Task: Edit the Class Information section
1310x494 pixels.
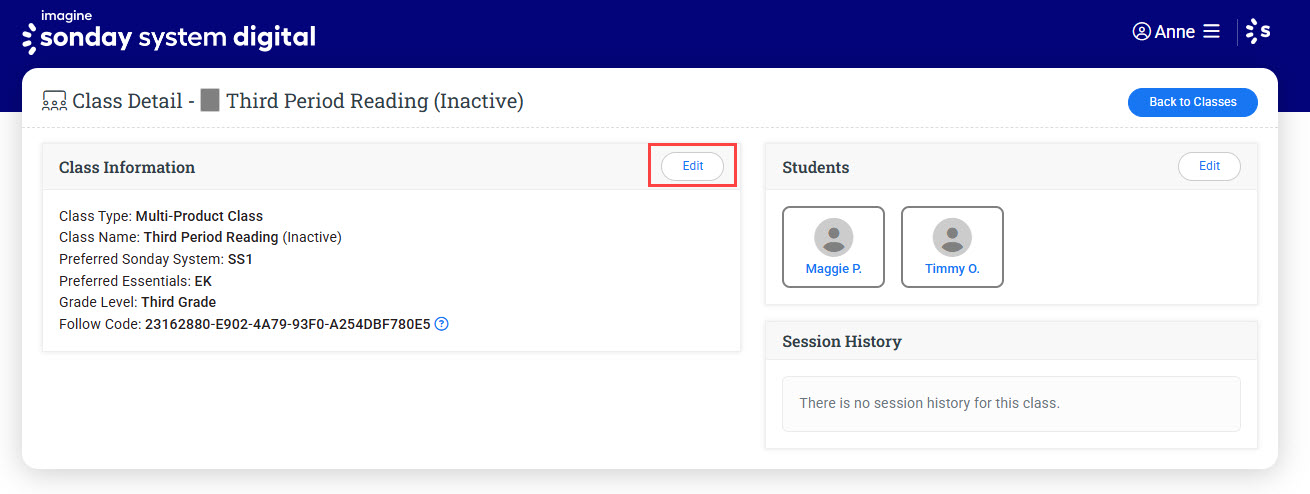Action: tap(693, 167)
